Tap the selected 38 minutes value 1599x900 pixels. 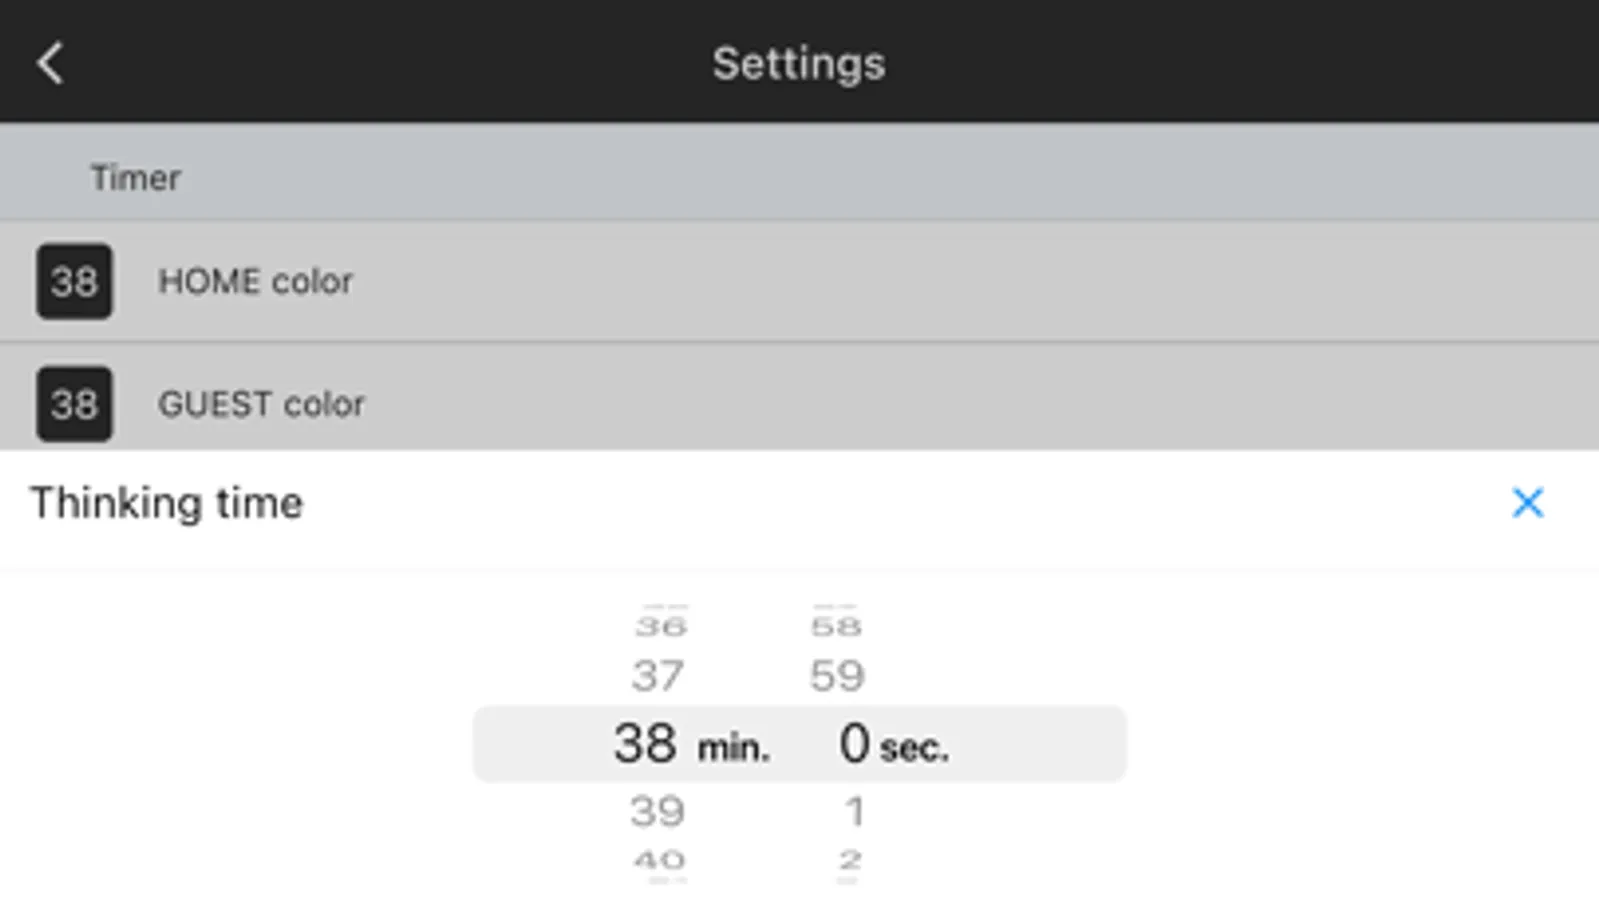click(x=645, y=744)
